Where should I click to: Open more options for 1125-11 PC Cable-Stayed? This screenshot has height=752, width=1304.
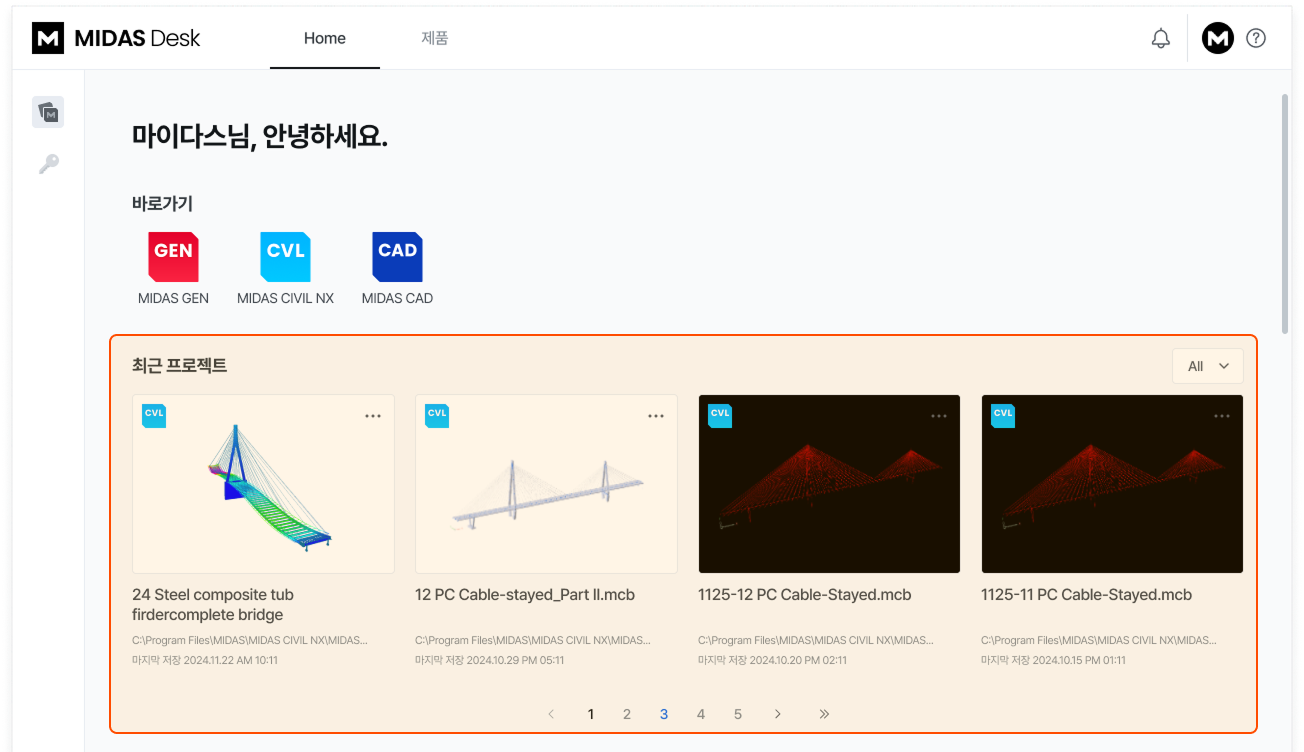pyautogui.click(x=1222, y=416)
